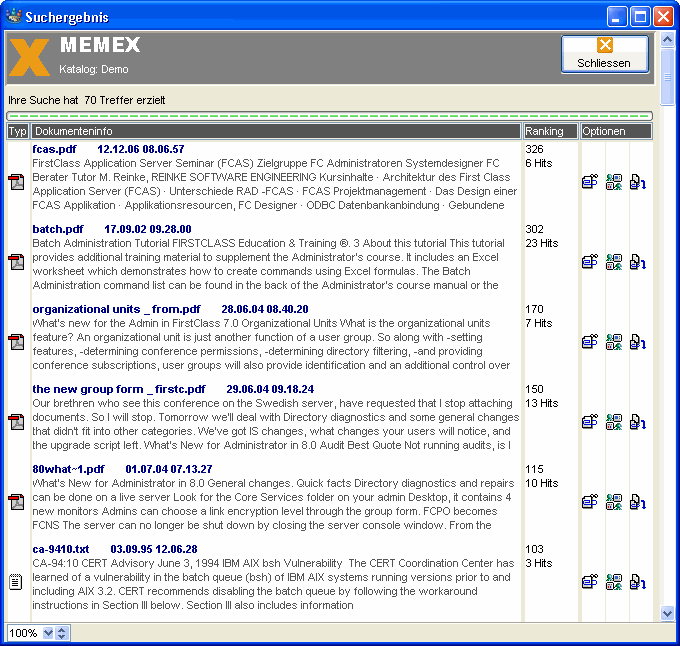Click the scrollbar up arrow
This screenshot has height=646, width=680.
coord(667,40)
